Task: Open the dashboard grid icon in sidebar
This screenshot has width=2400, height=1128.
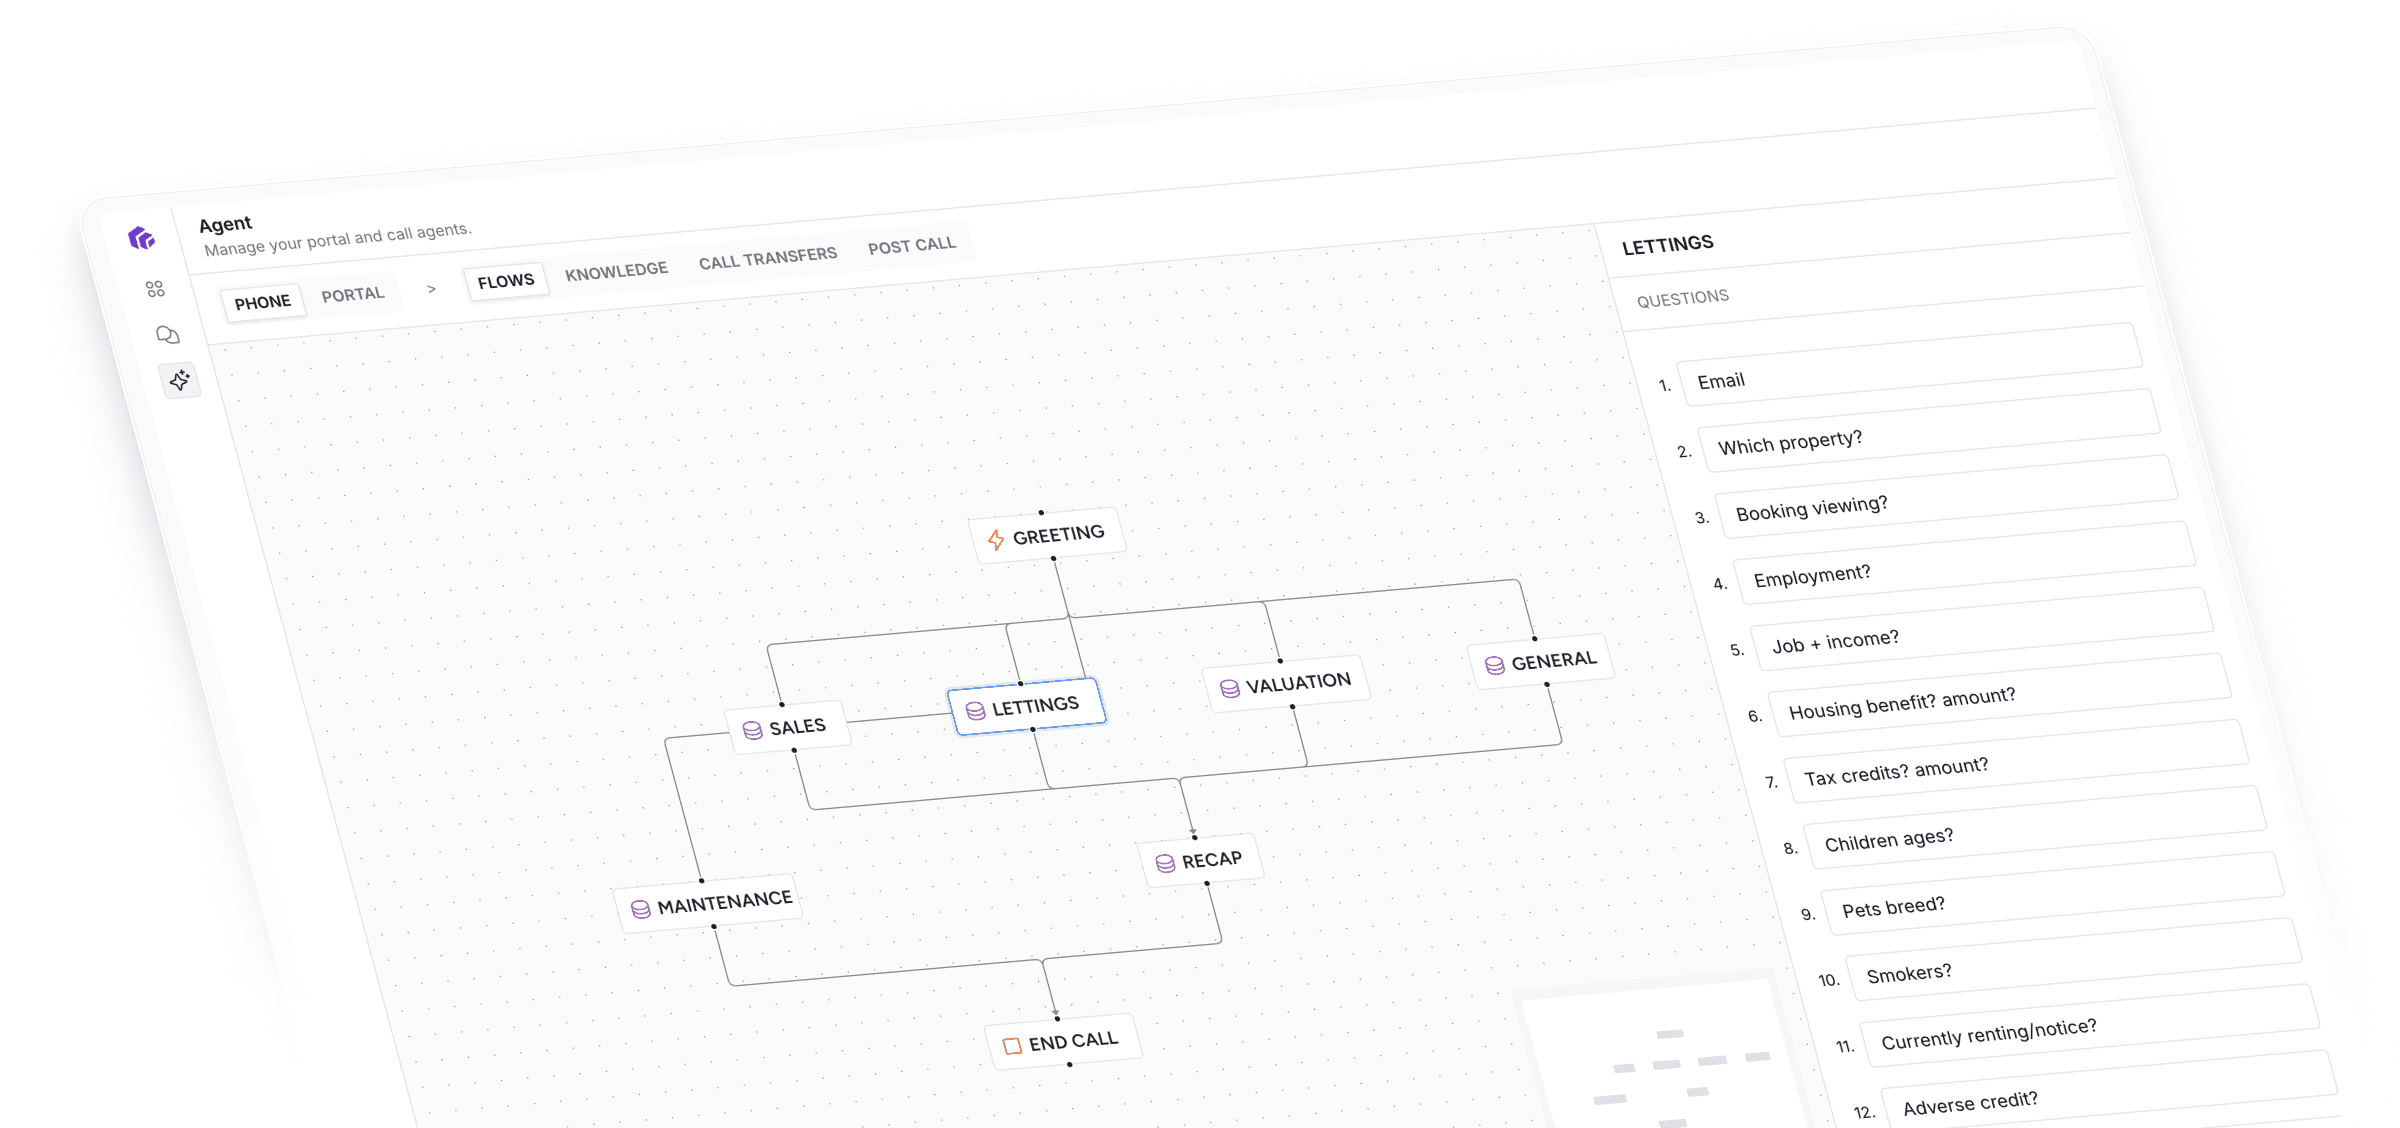Action: (155, 289)
